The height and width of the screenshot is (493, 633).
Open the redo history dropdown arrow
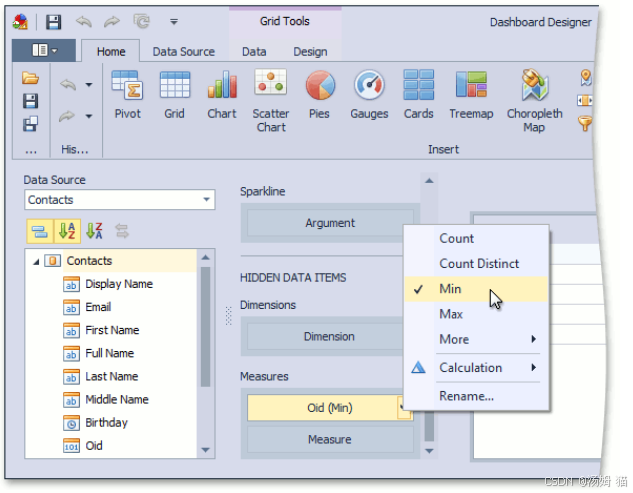[x=89, y=116]
